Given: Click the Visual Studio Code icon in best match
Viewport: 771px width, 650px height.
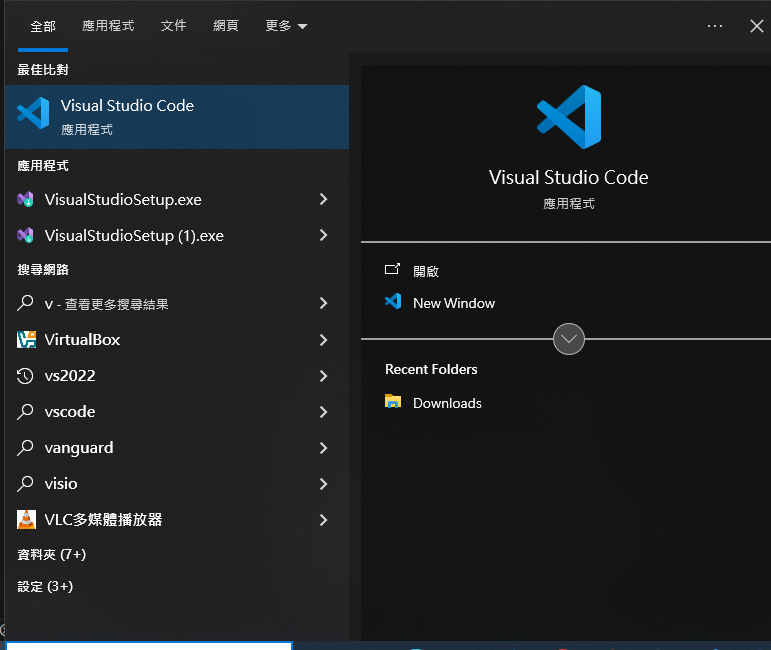Looking at the screenshot, I should (x=33, y=114).
